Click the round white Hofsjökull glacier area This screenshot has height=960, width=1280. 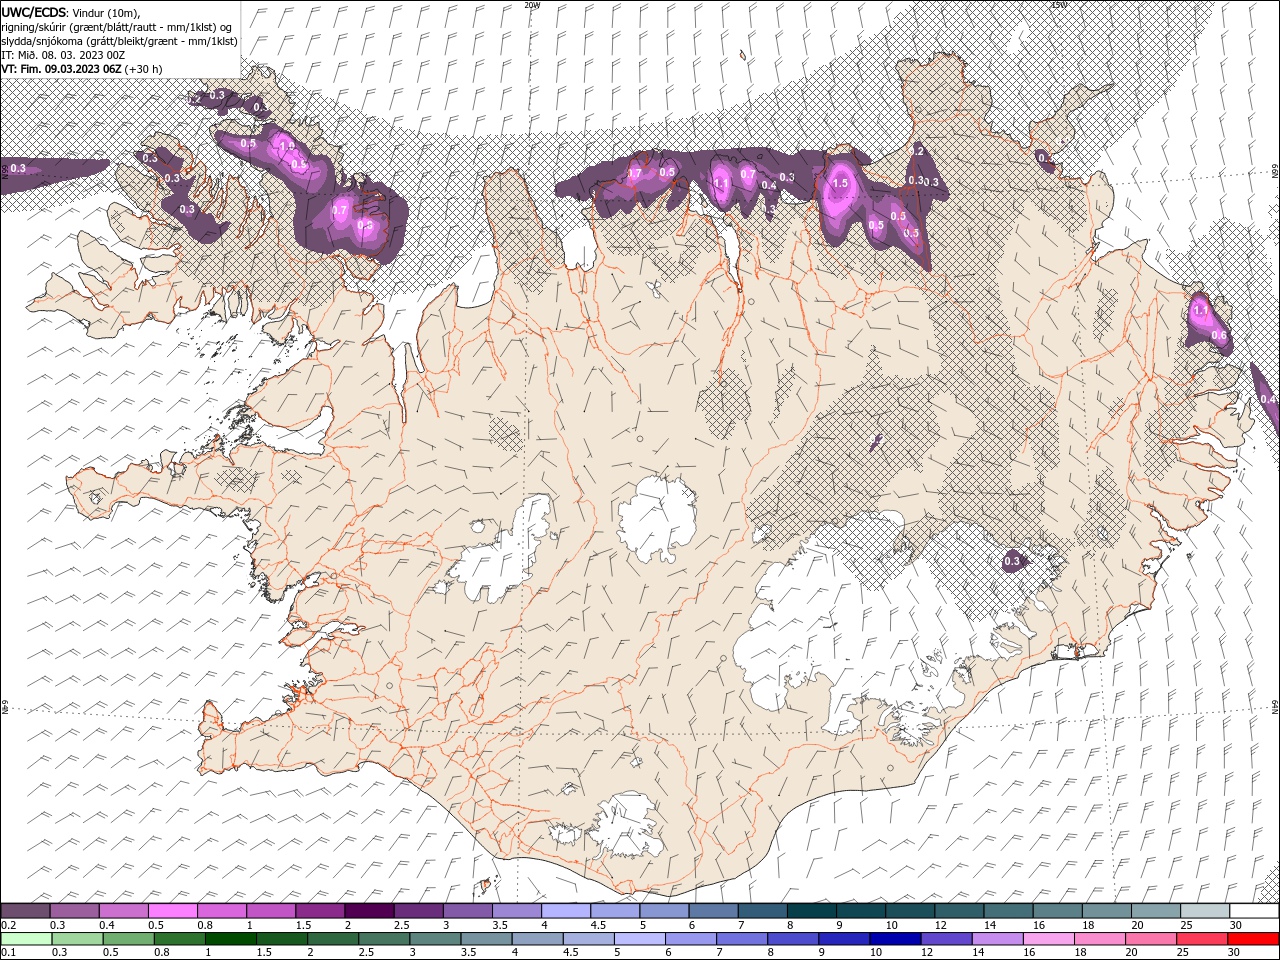click(x=657, y=518)
